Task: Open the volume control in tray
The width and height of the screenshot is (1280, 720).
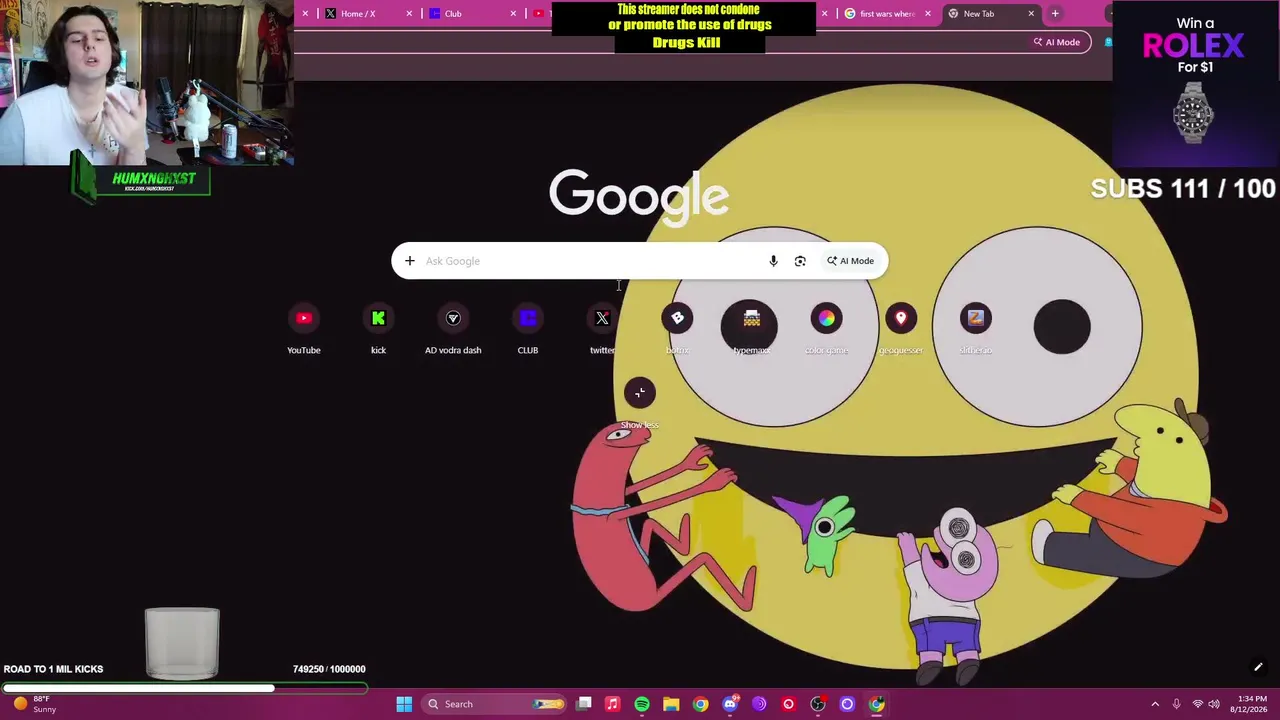Action: tap(1215, 704)
